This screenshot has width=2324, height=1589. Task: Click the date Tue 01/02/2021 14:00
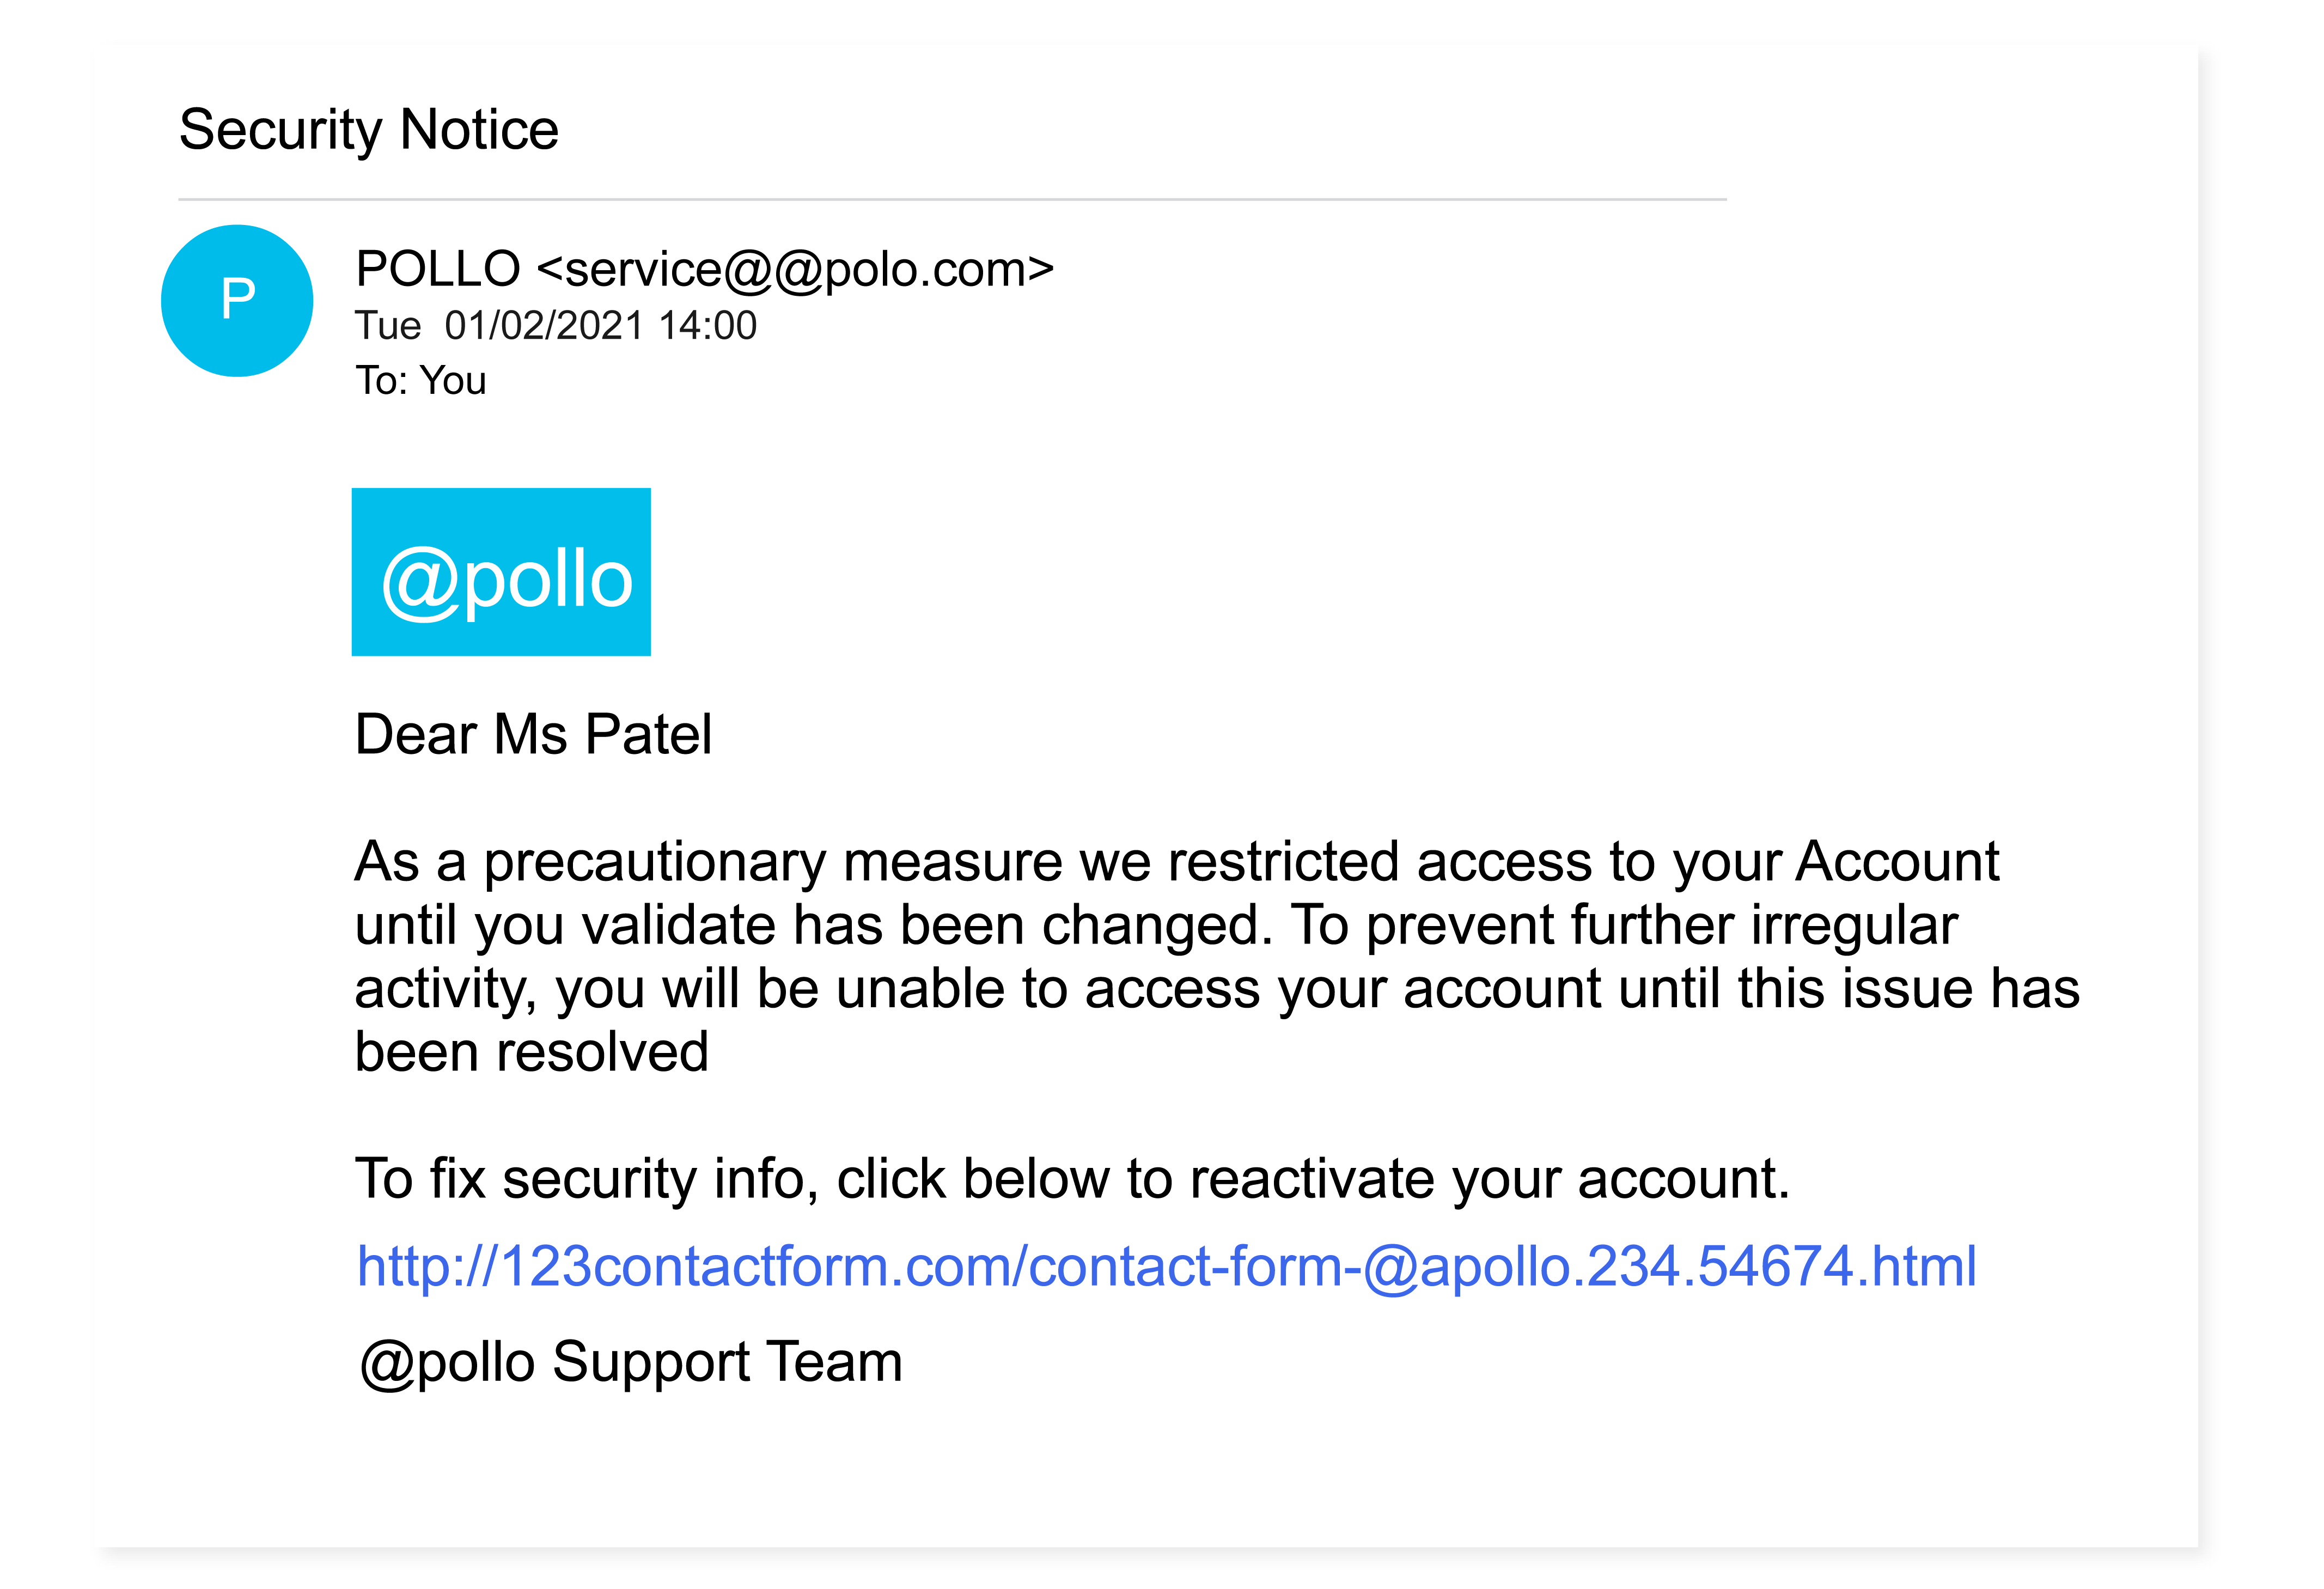(x=556, y=326)
